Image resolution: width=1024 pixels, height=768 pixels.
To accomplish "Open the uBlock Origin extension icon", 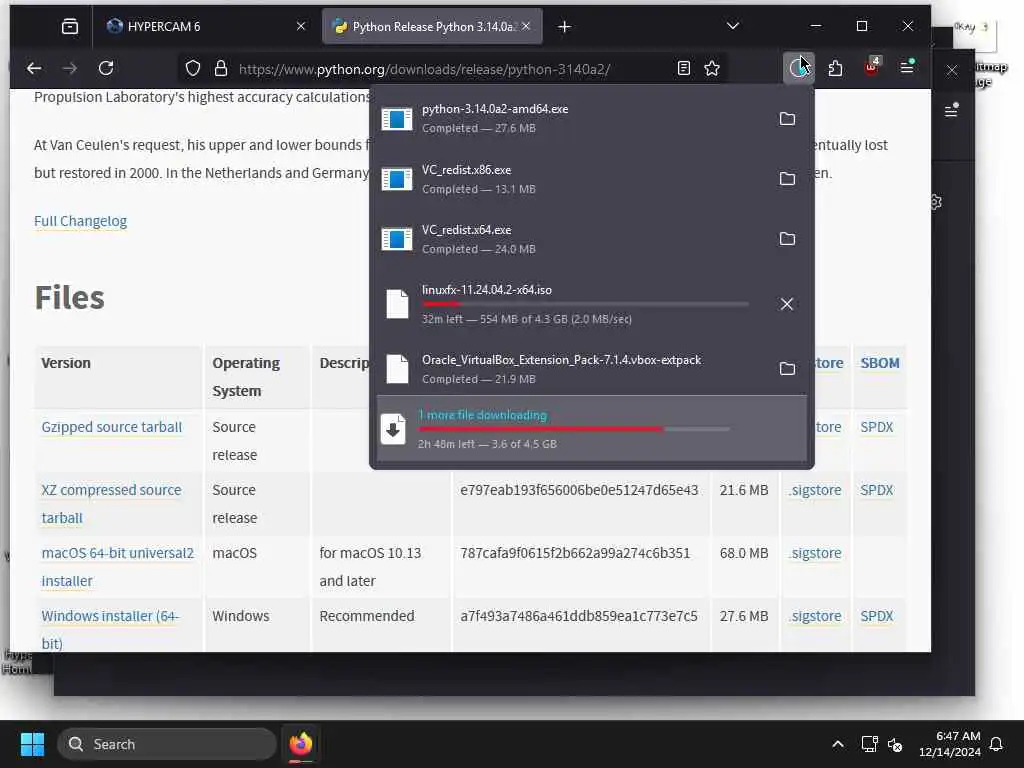I will click(872, 67).
